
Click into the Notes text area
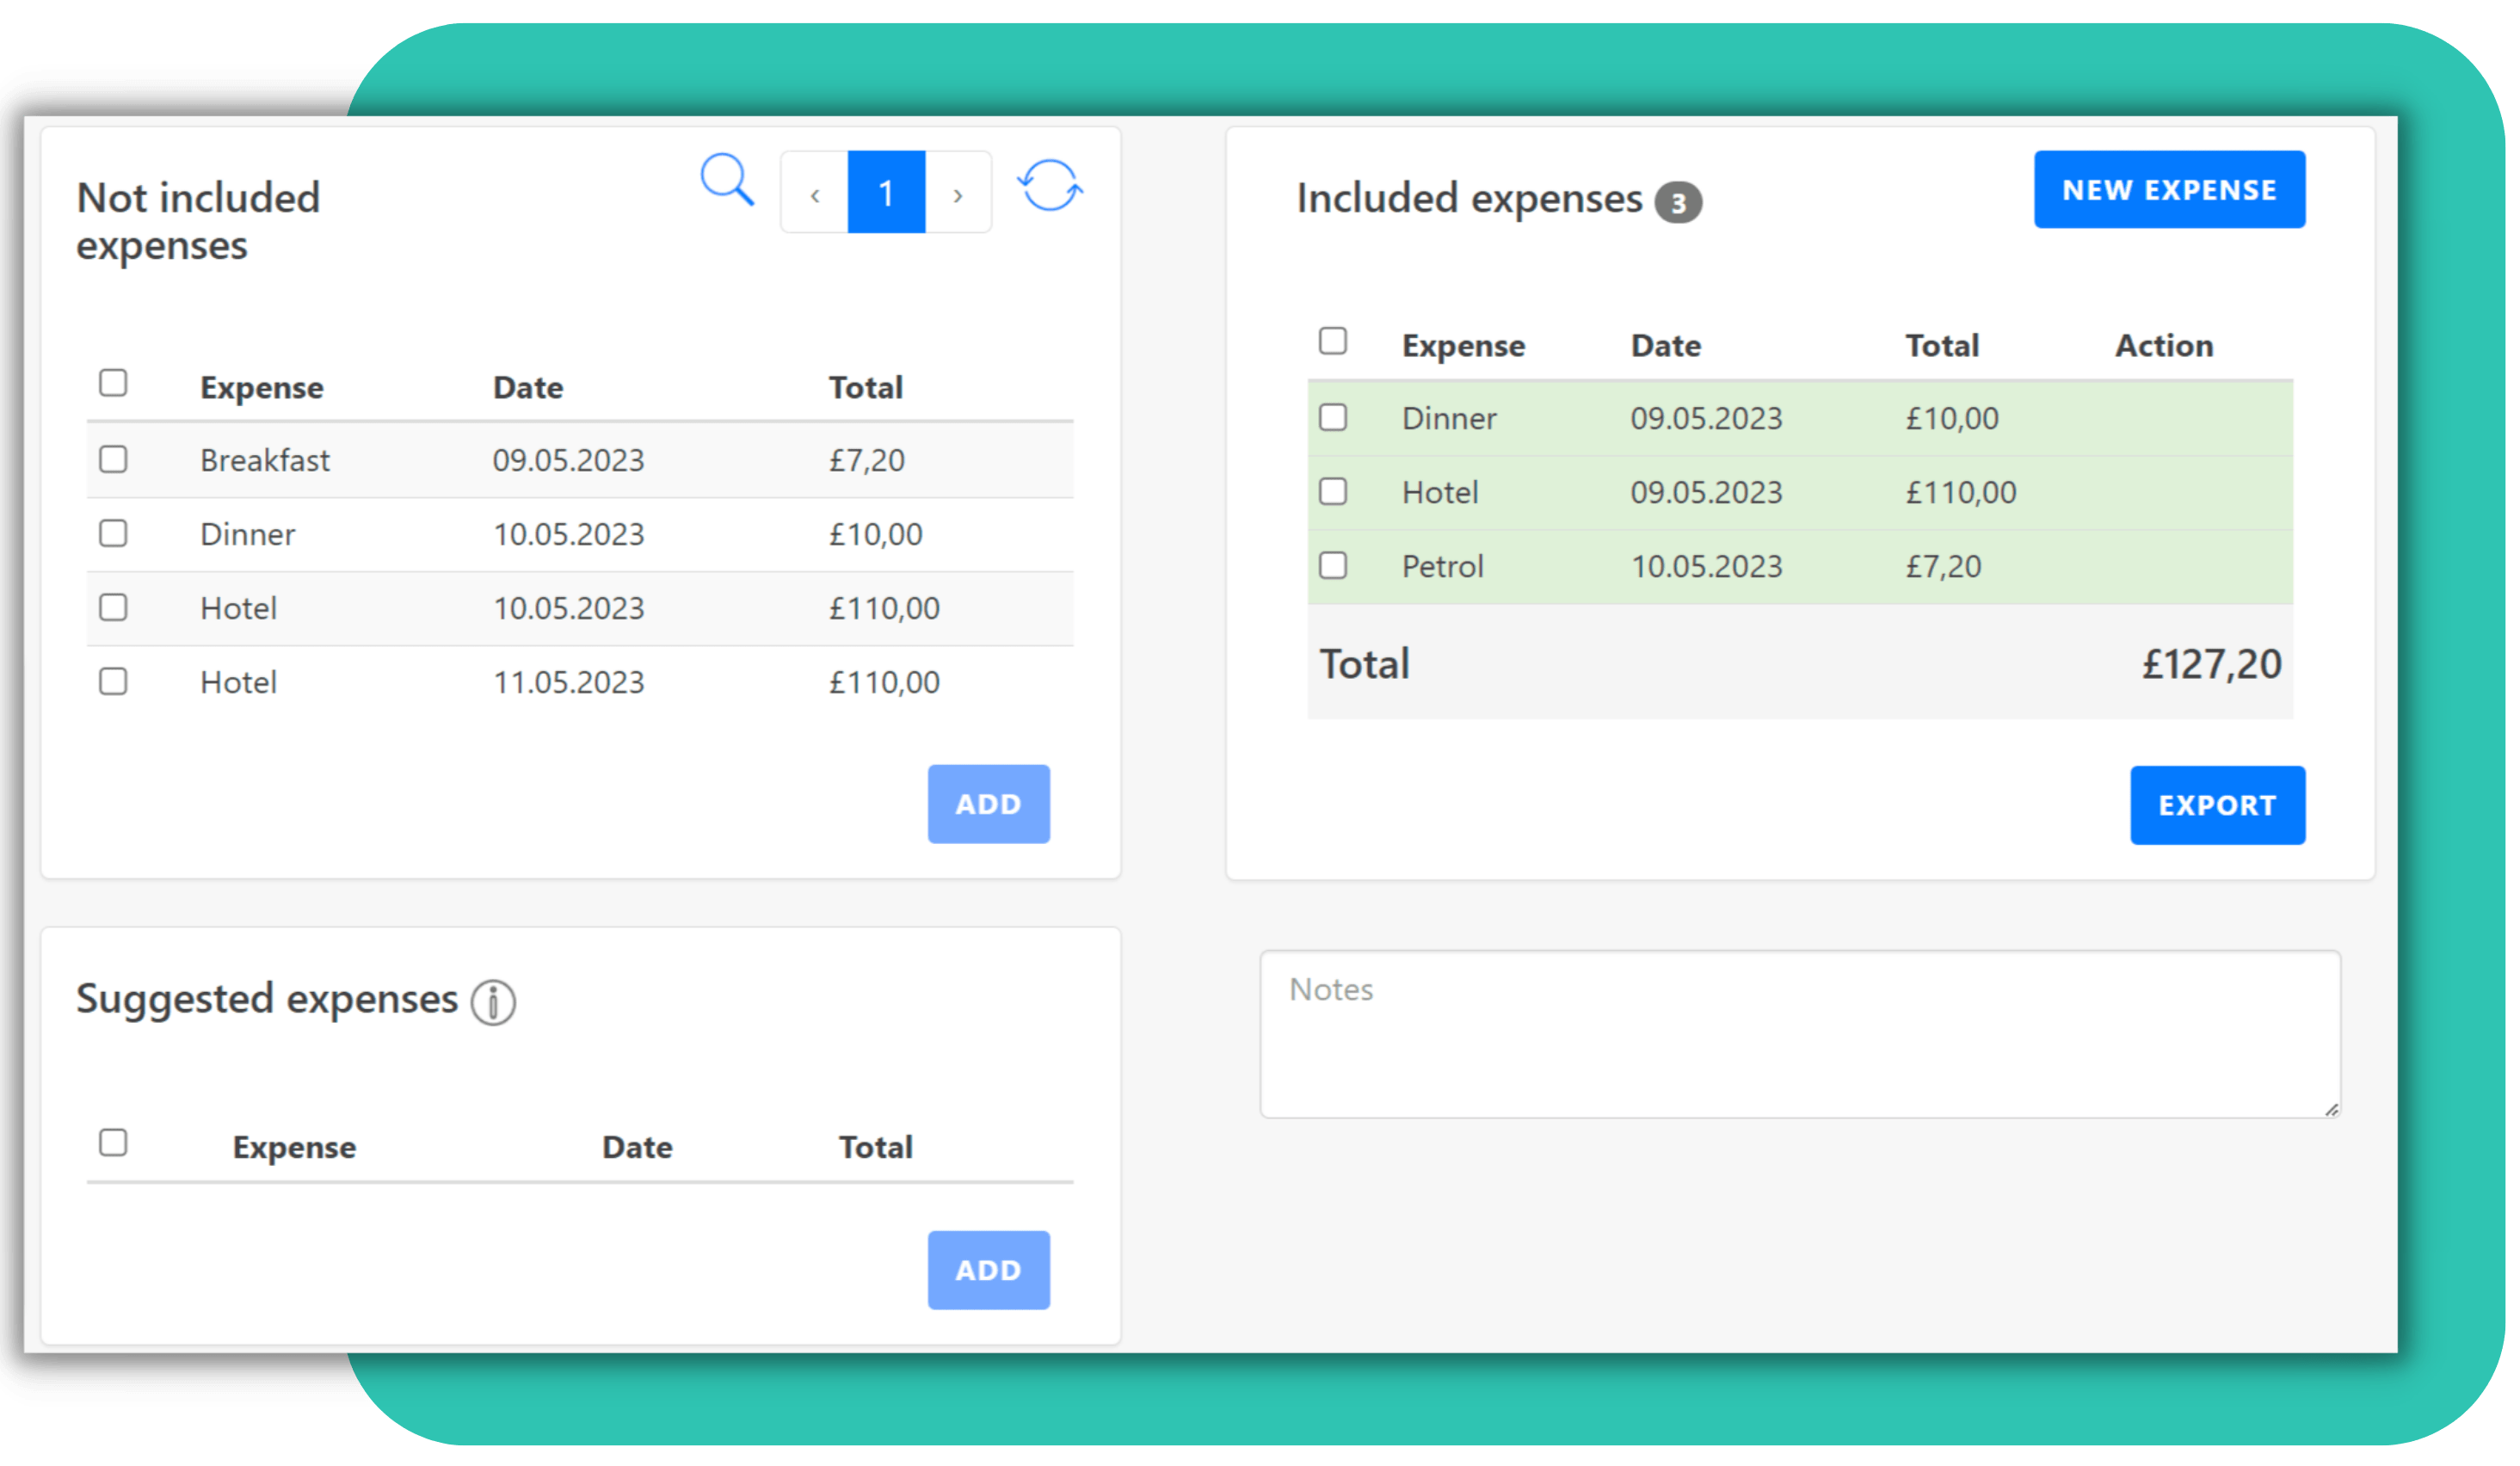pos(1799,1034)
